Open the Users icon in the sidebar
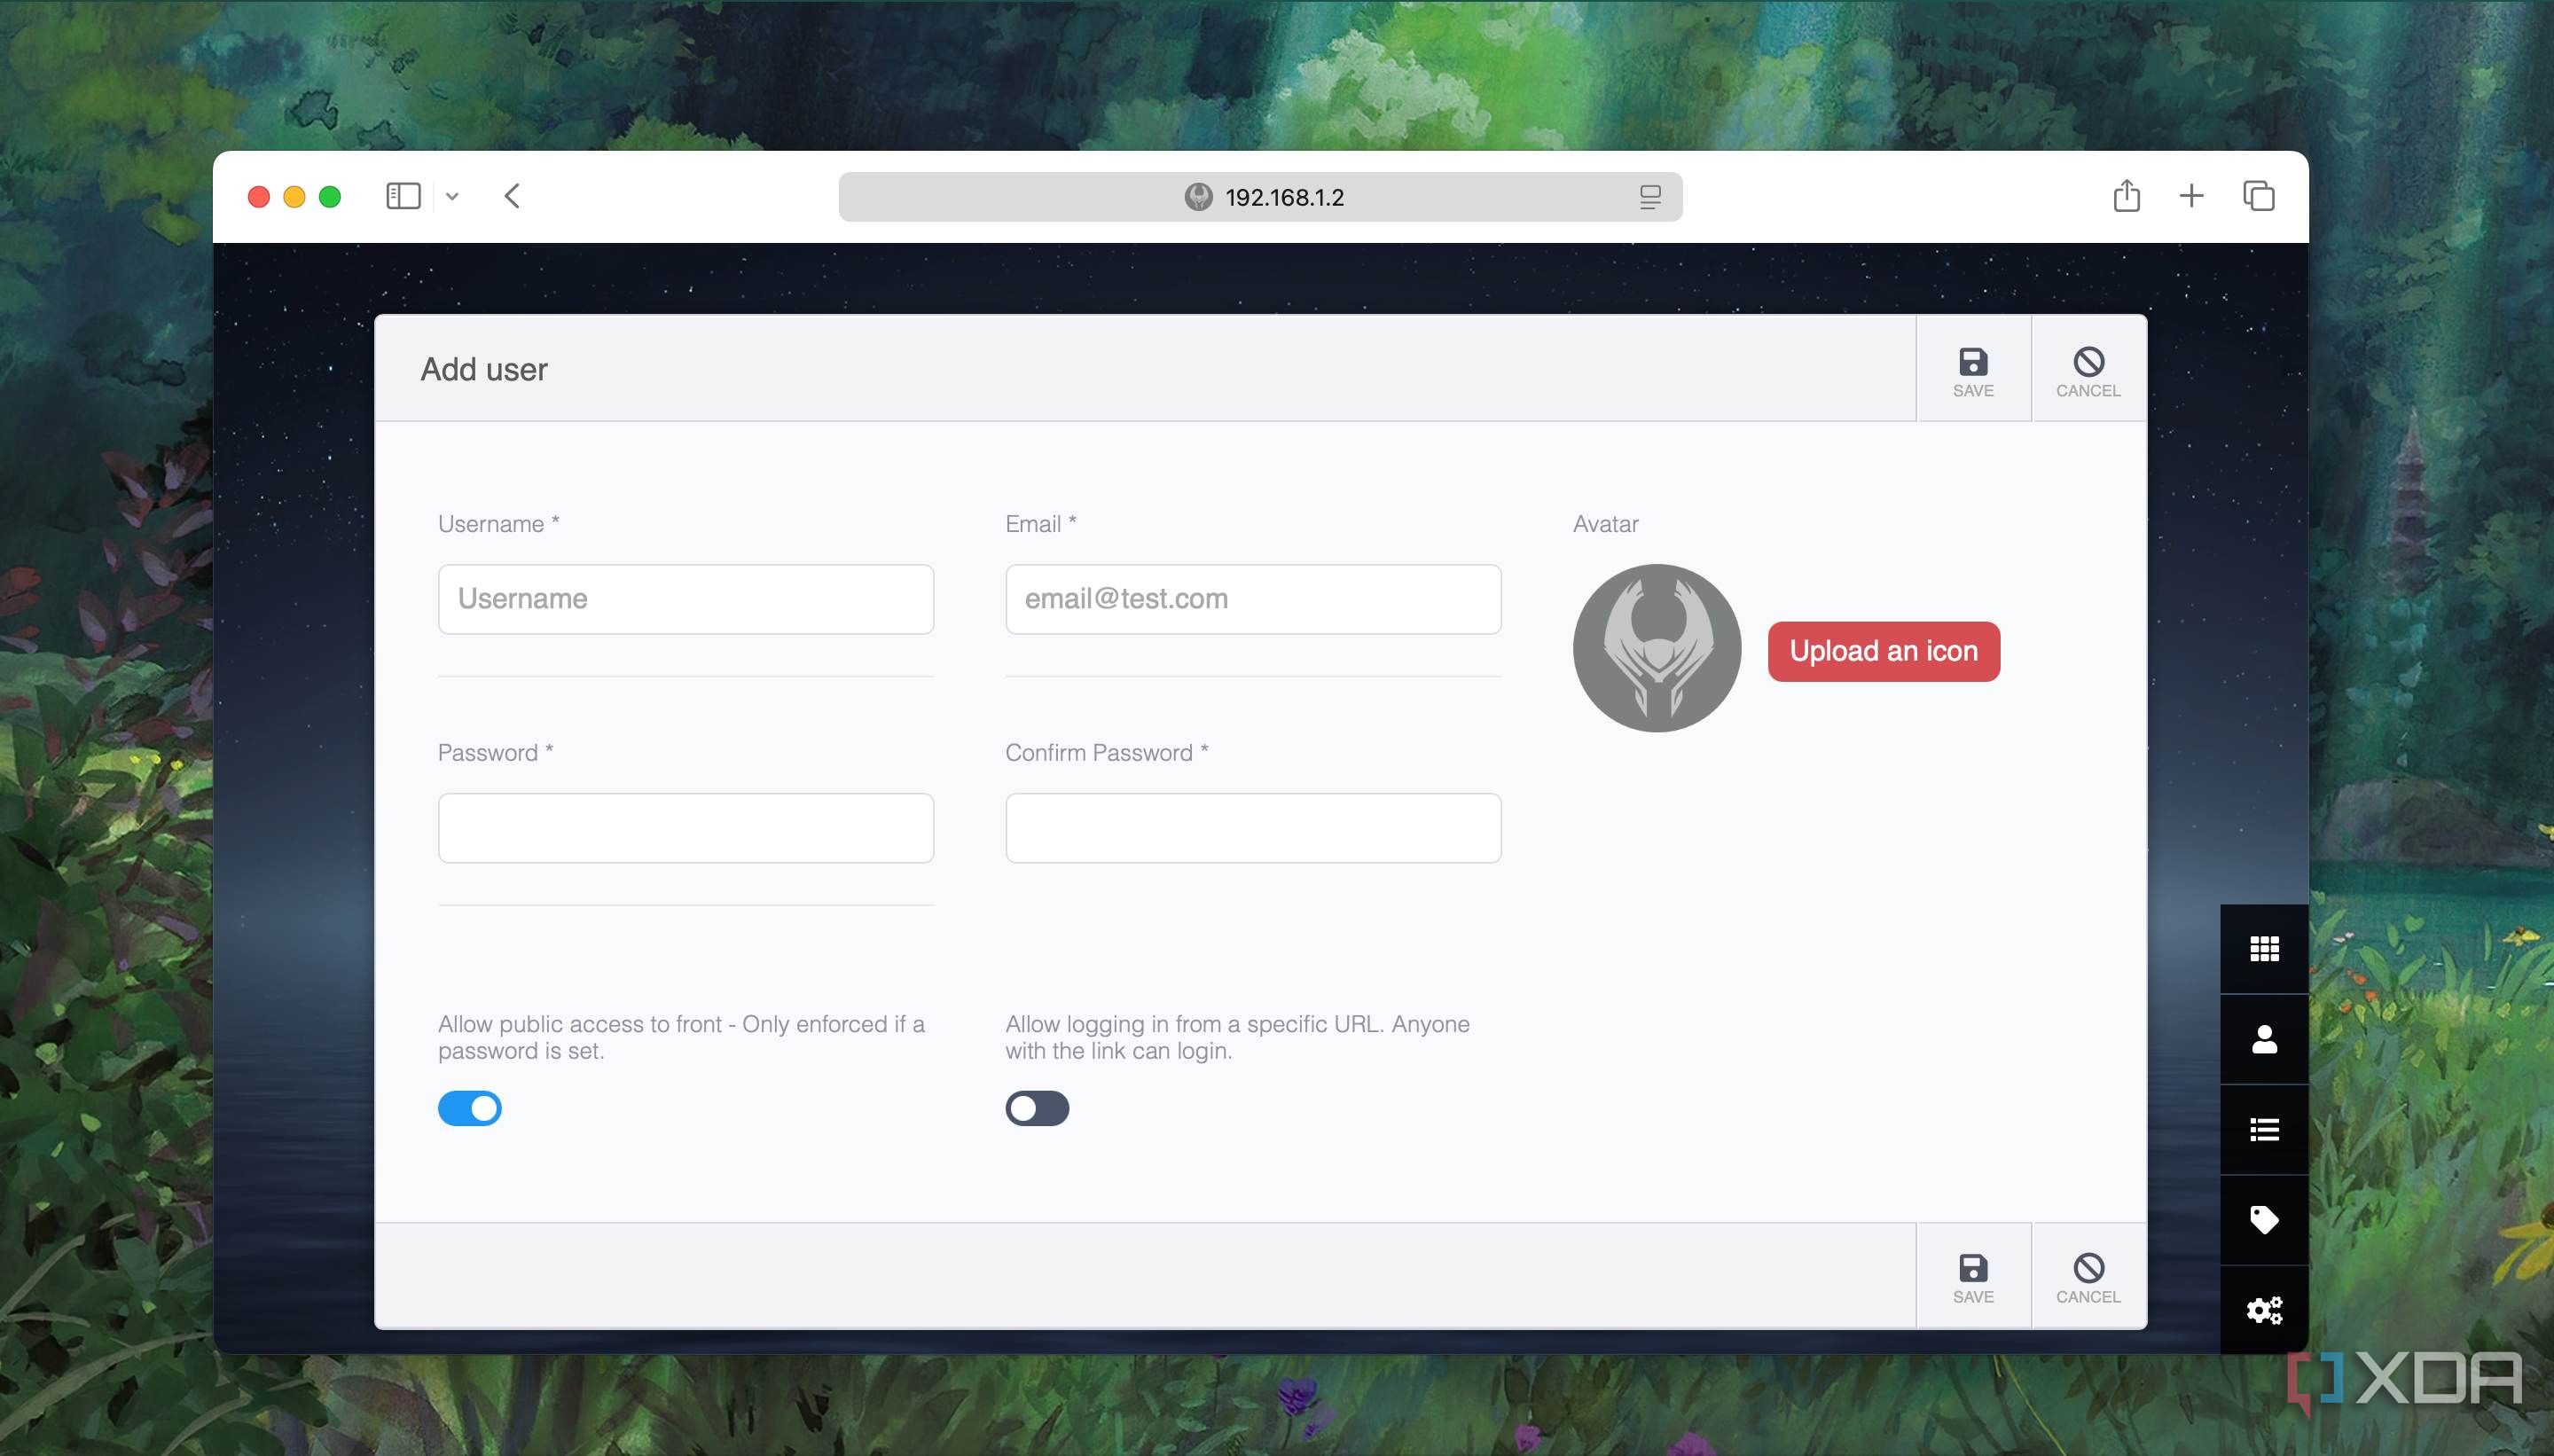This screenshot has width=2554, height=1456. [2264, 1039]
